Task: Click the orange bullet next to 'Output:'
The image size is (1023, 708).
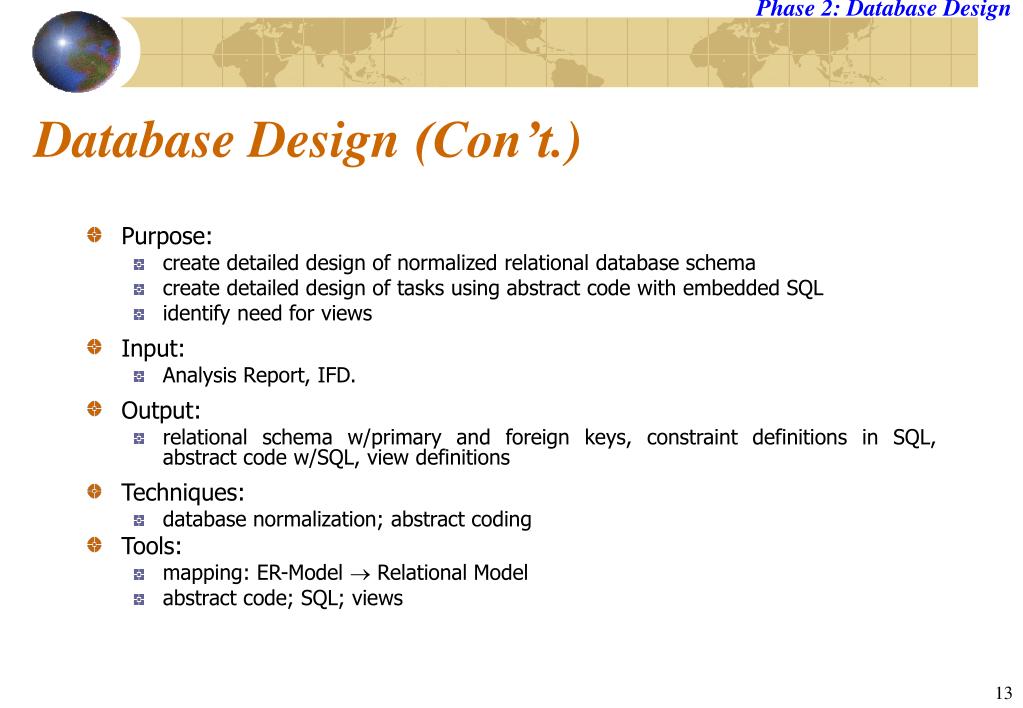Action: point(95,409)
